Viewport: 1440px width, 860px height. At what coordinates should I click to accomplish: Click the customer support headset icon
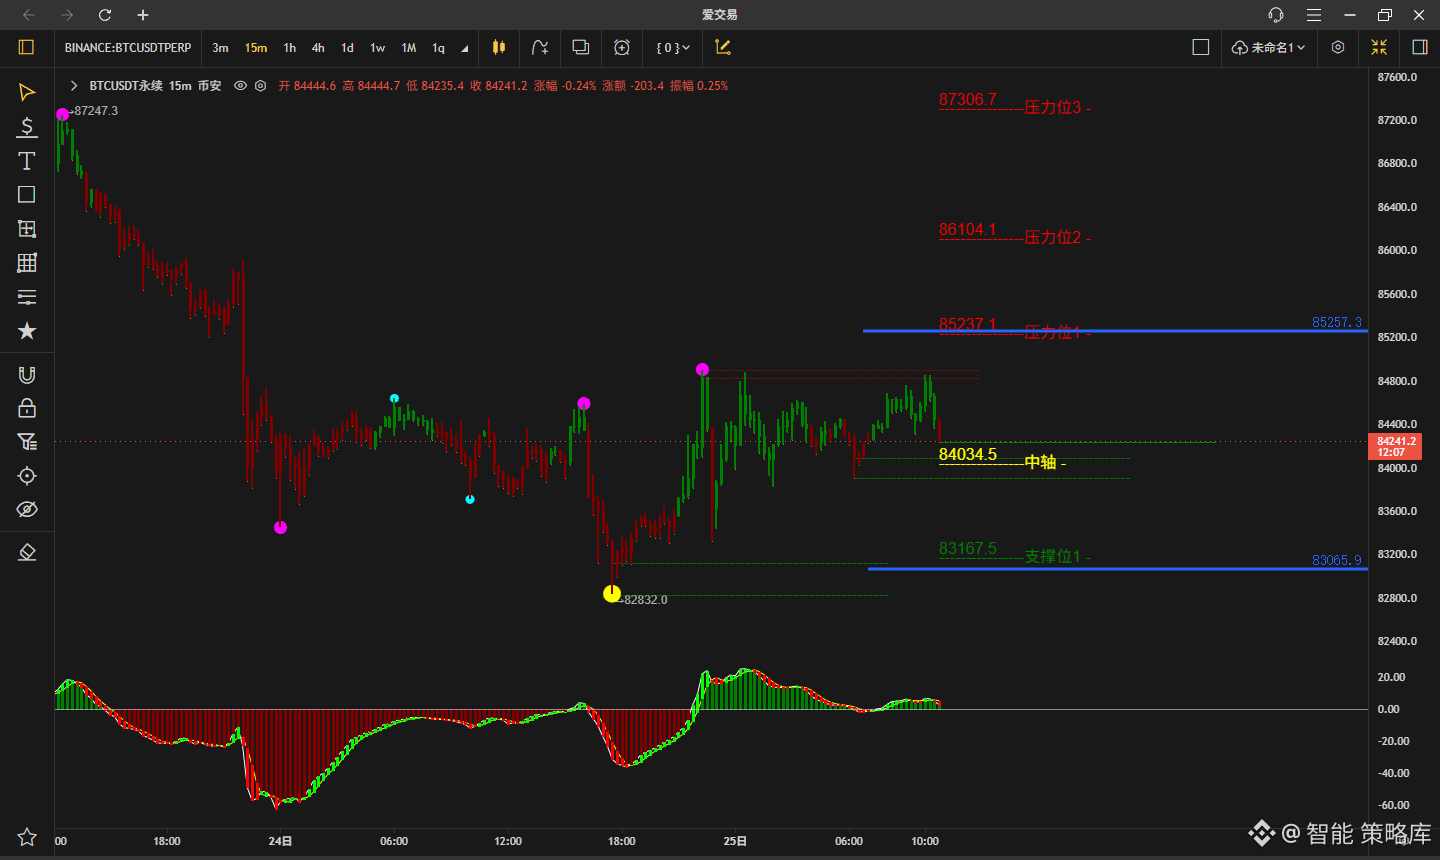[1275, 15]
